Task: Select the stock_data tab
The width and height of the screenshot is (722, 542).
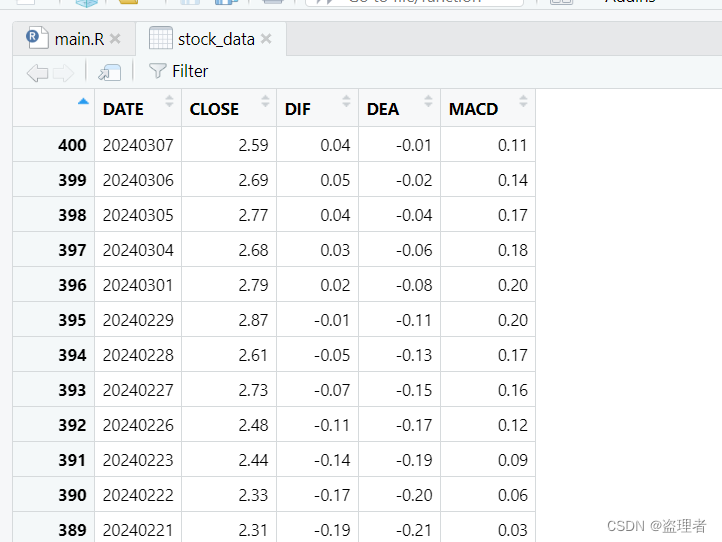Action: [211, 39]
